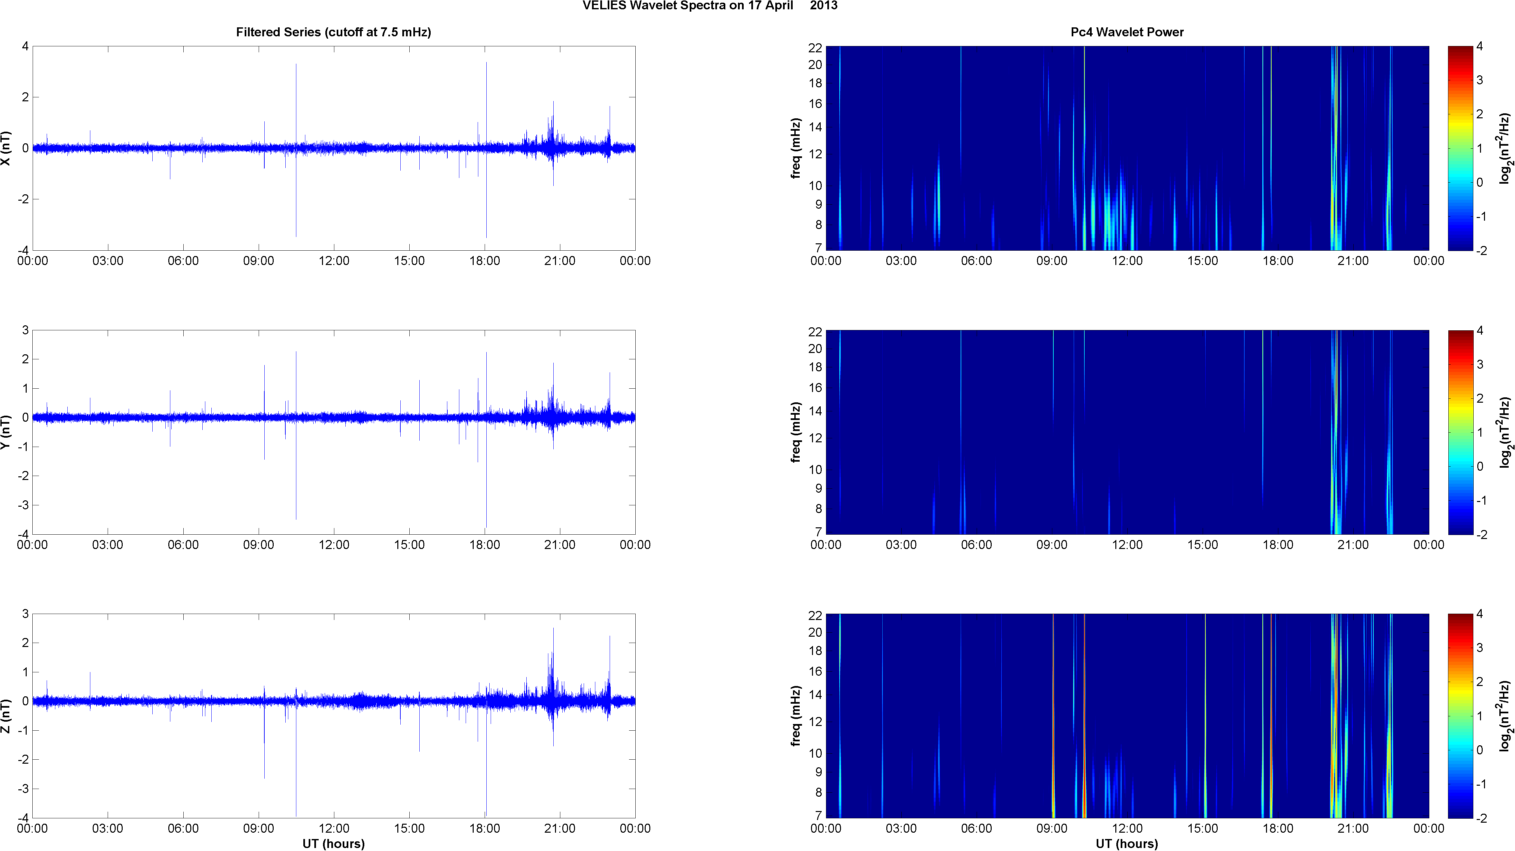Select the X (nT) axis label

click(x=7, y=148)
